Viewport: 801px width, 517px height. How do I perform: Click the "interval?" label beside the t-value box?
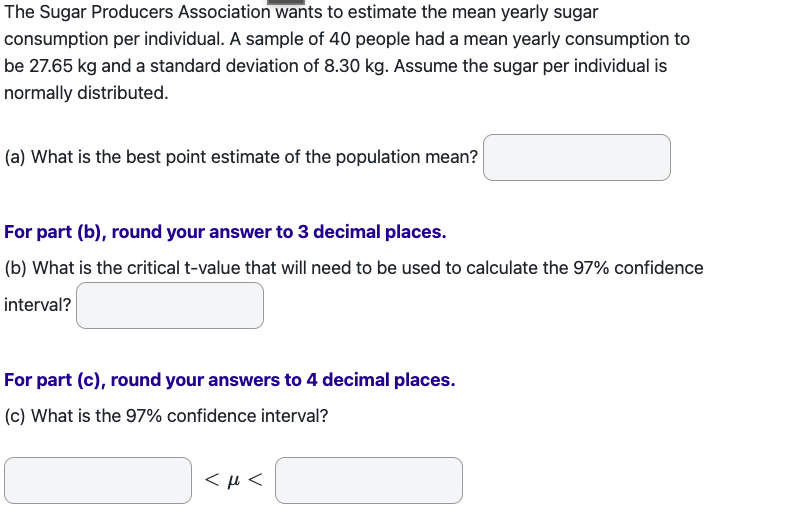point(38,305)
